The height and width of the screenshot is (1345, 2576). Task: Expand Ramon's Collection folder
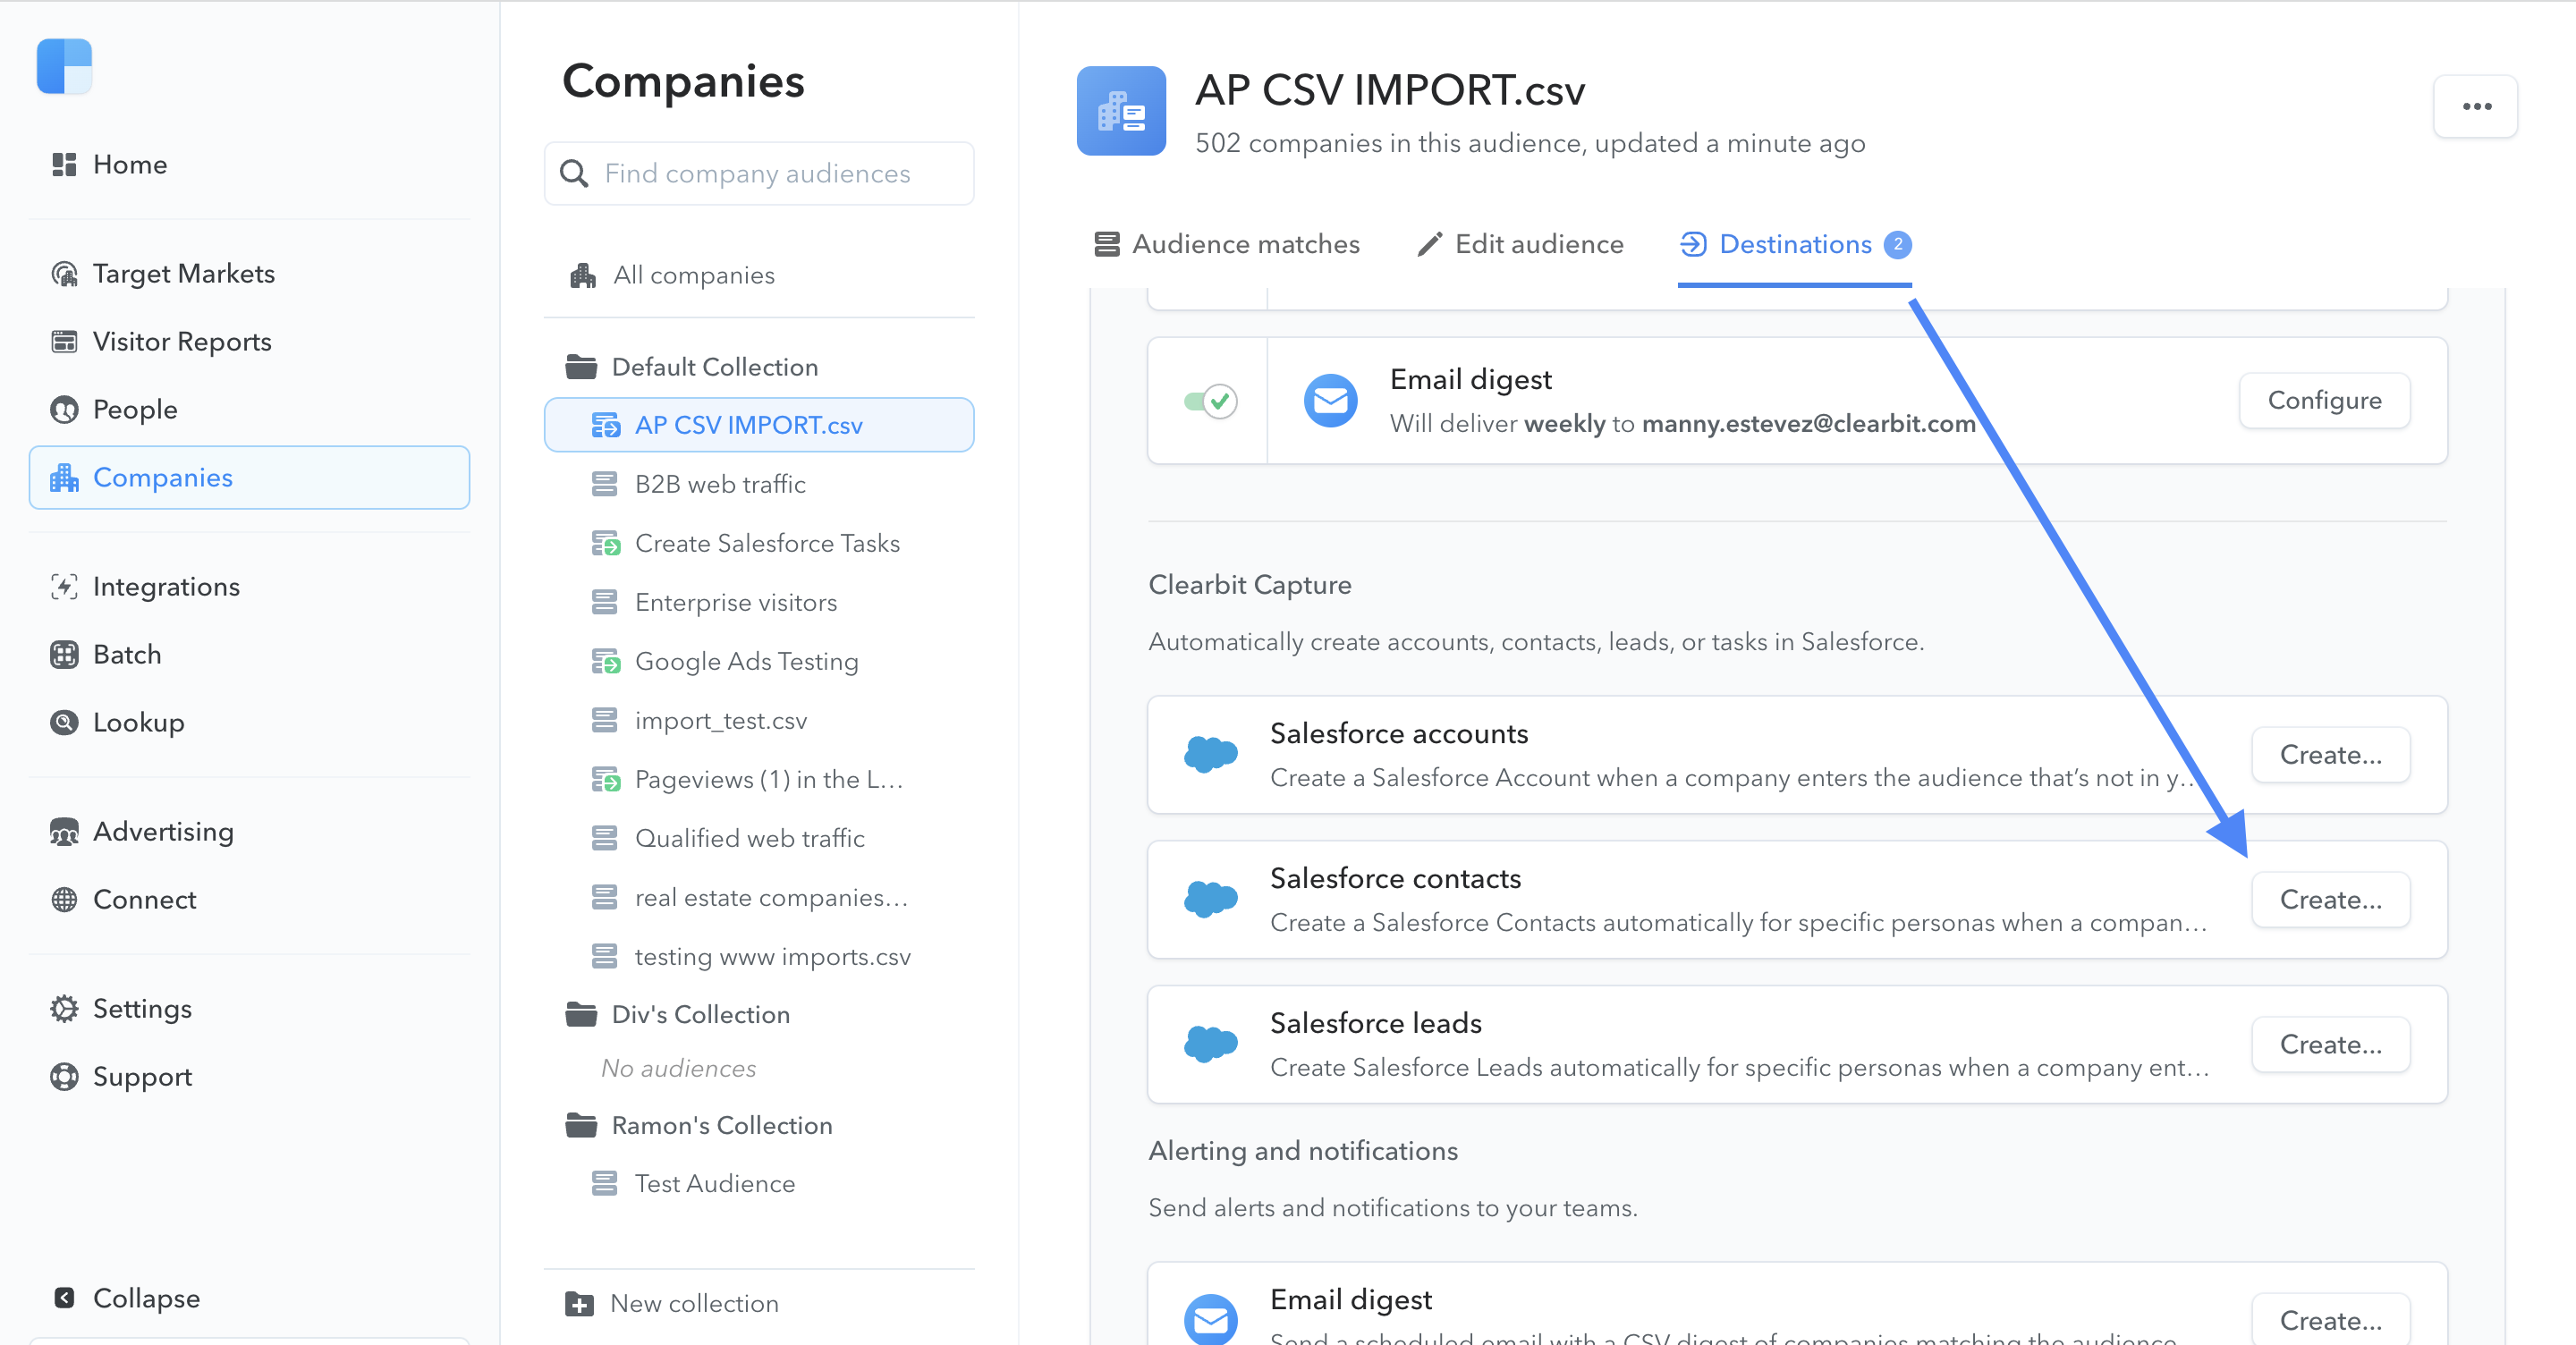(x=699, y=1125)
